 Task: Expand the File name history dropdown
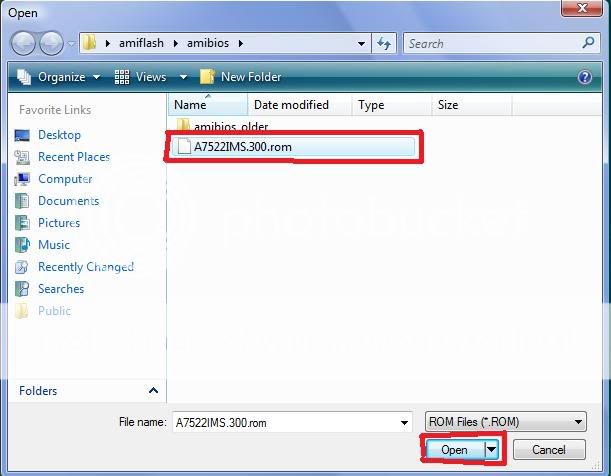tap(404, 422)
